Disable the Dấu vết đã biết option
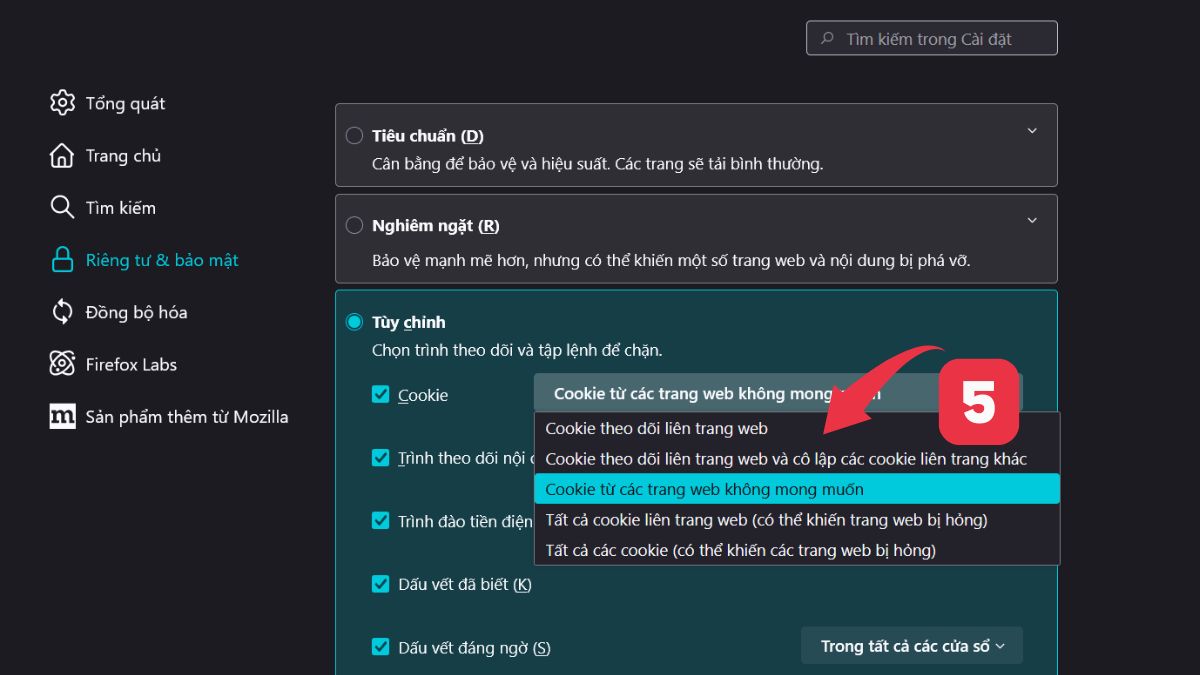Viewport: 1200px width, 675px height. point(381,584)
